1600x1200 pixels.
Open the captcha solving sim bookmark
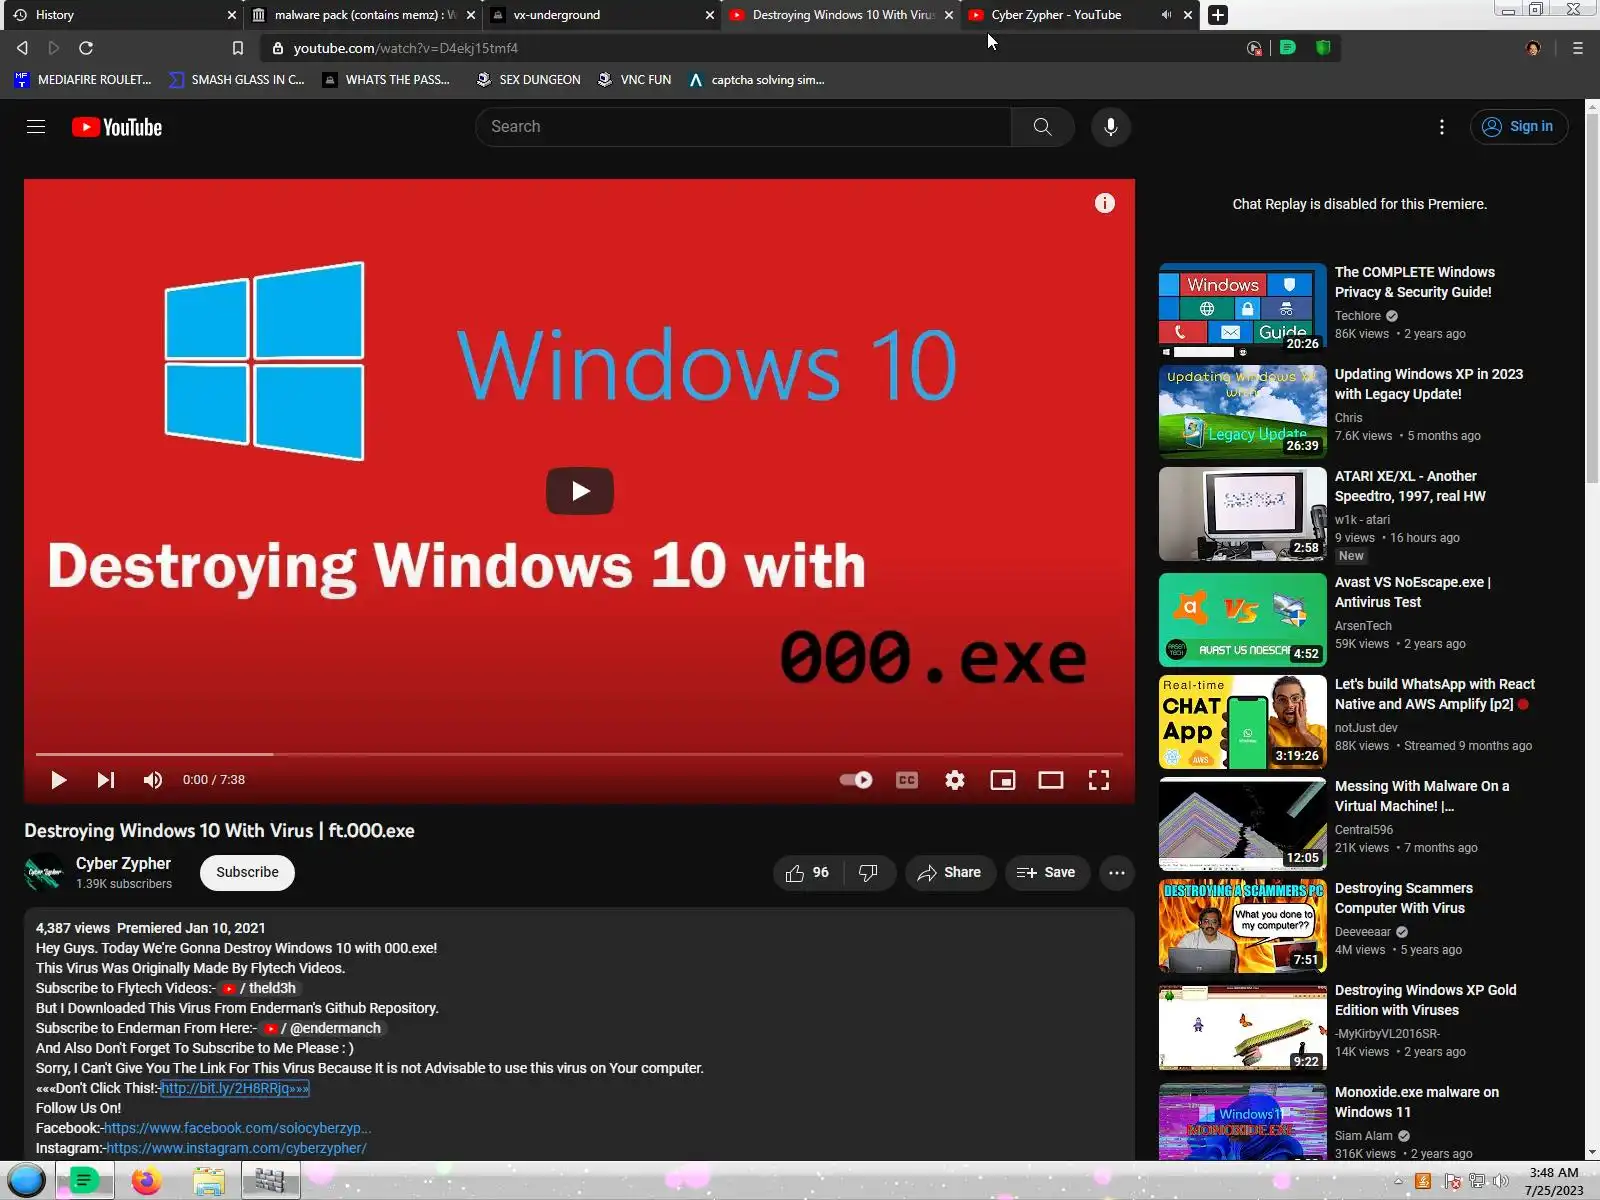(x=757, y=80)
